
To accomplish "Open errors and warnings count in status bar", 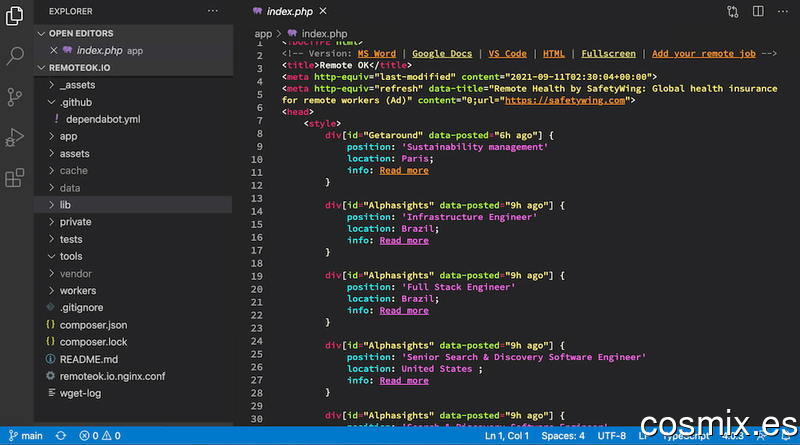I will pos(100,436).
